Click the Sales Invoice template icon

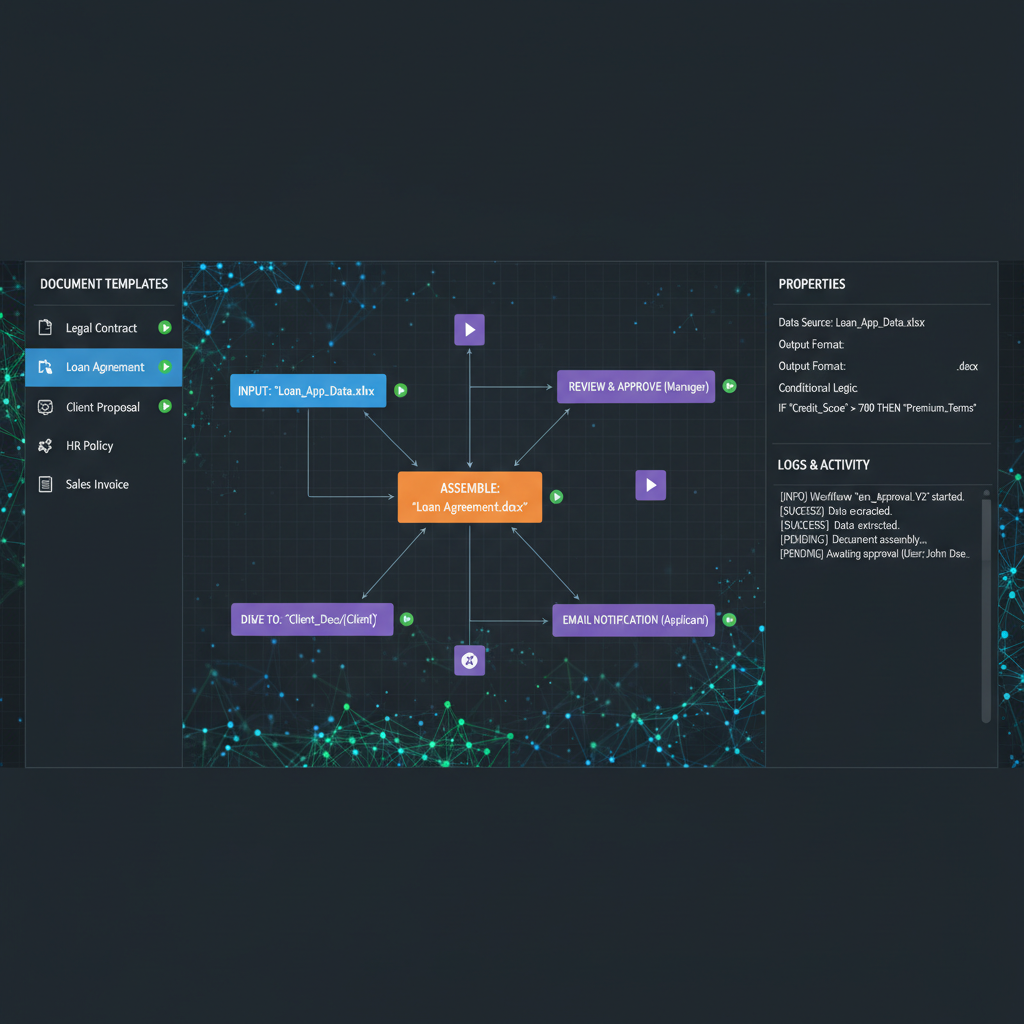[44, 484]
